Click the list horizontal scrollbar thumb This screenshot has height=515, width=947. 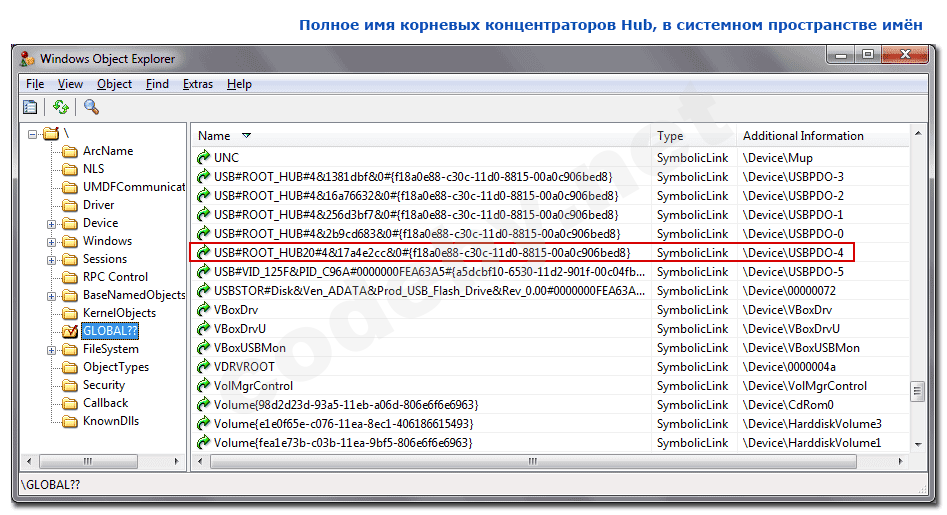[x=533, y=461]
